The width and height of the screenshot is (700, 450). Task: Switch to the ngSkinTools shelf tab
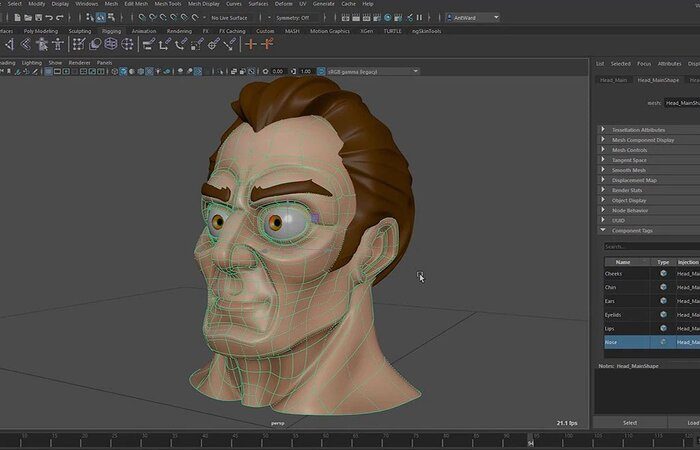[x=426, y=31]
